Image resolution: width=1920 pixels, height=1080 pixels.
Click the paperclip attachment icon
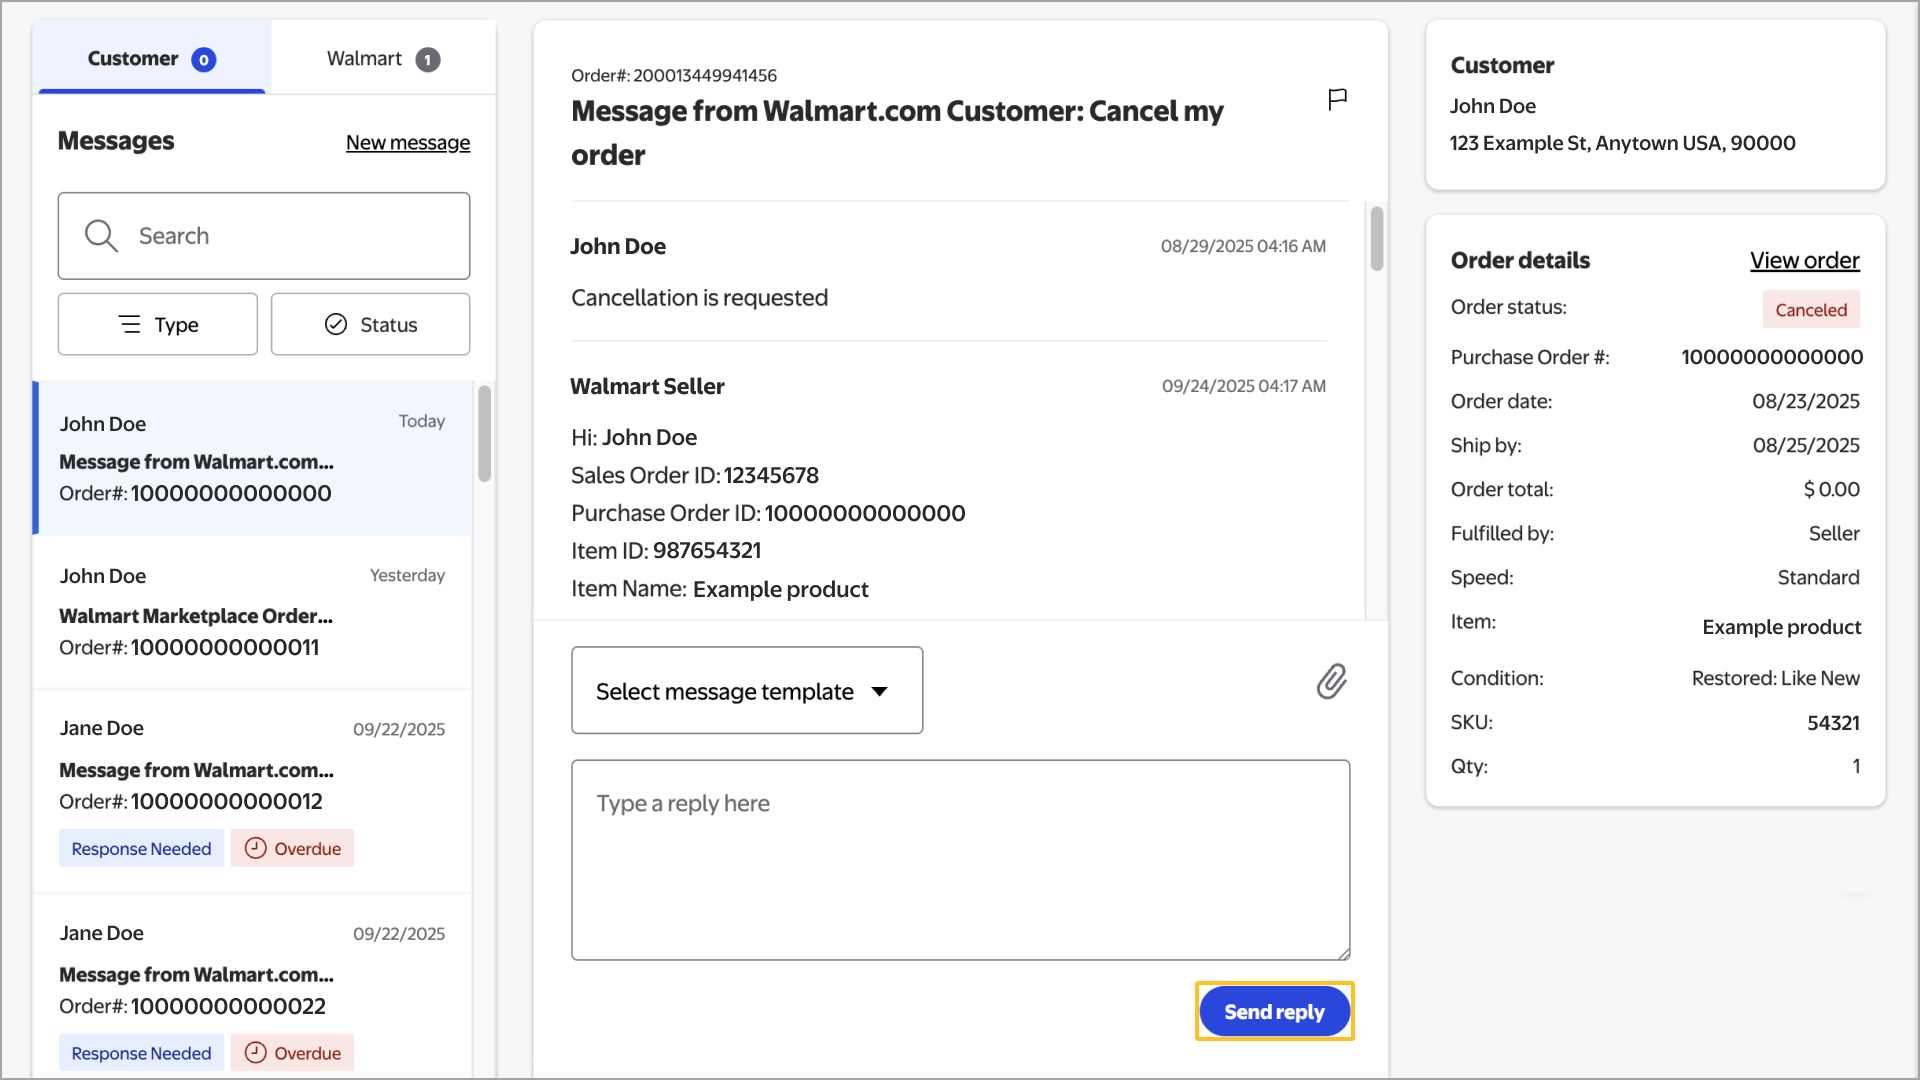(x=1331, y=682)
